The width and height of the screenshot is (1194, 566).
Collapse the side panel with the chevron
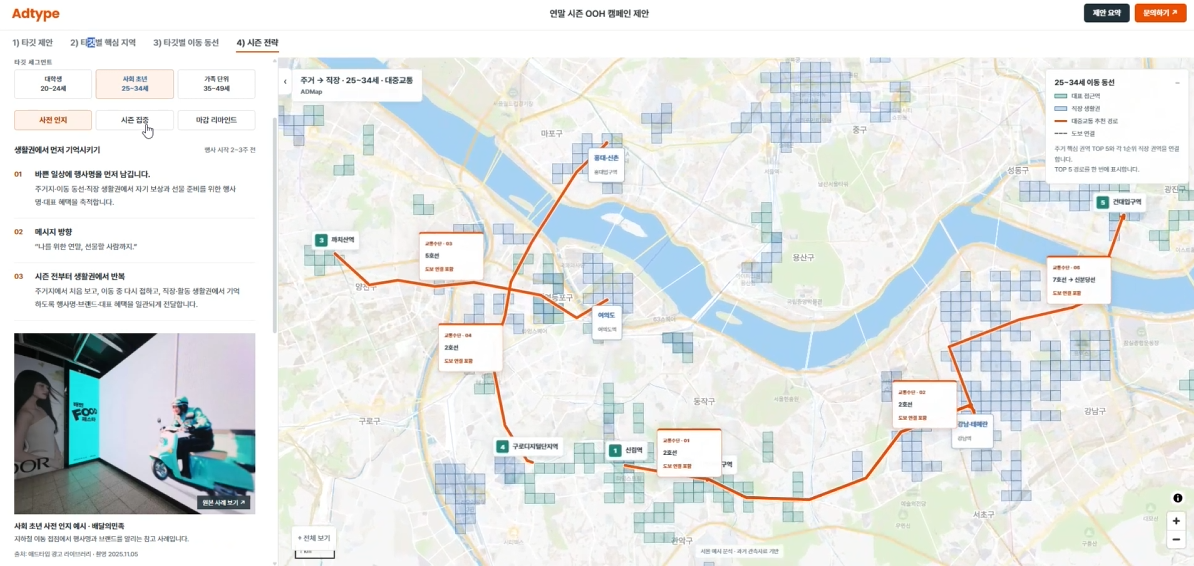[x=285, y=81]
